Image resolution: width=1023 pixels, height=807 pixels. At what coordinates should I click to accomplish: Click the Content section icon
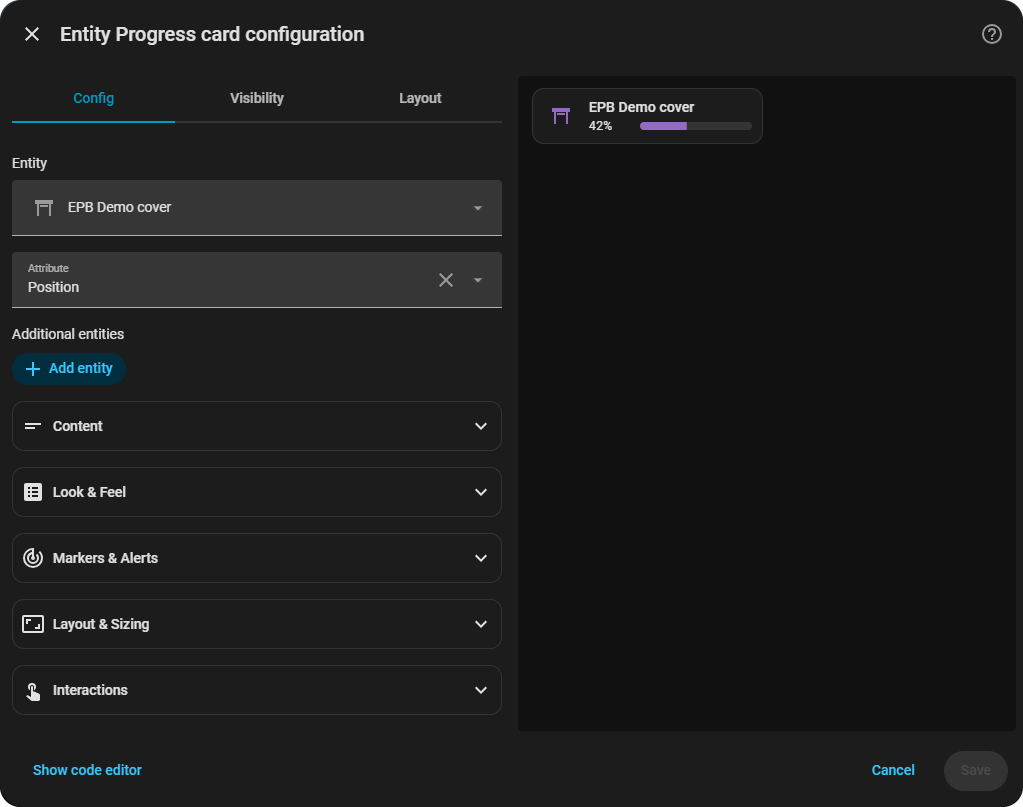click(33, 426)
